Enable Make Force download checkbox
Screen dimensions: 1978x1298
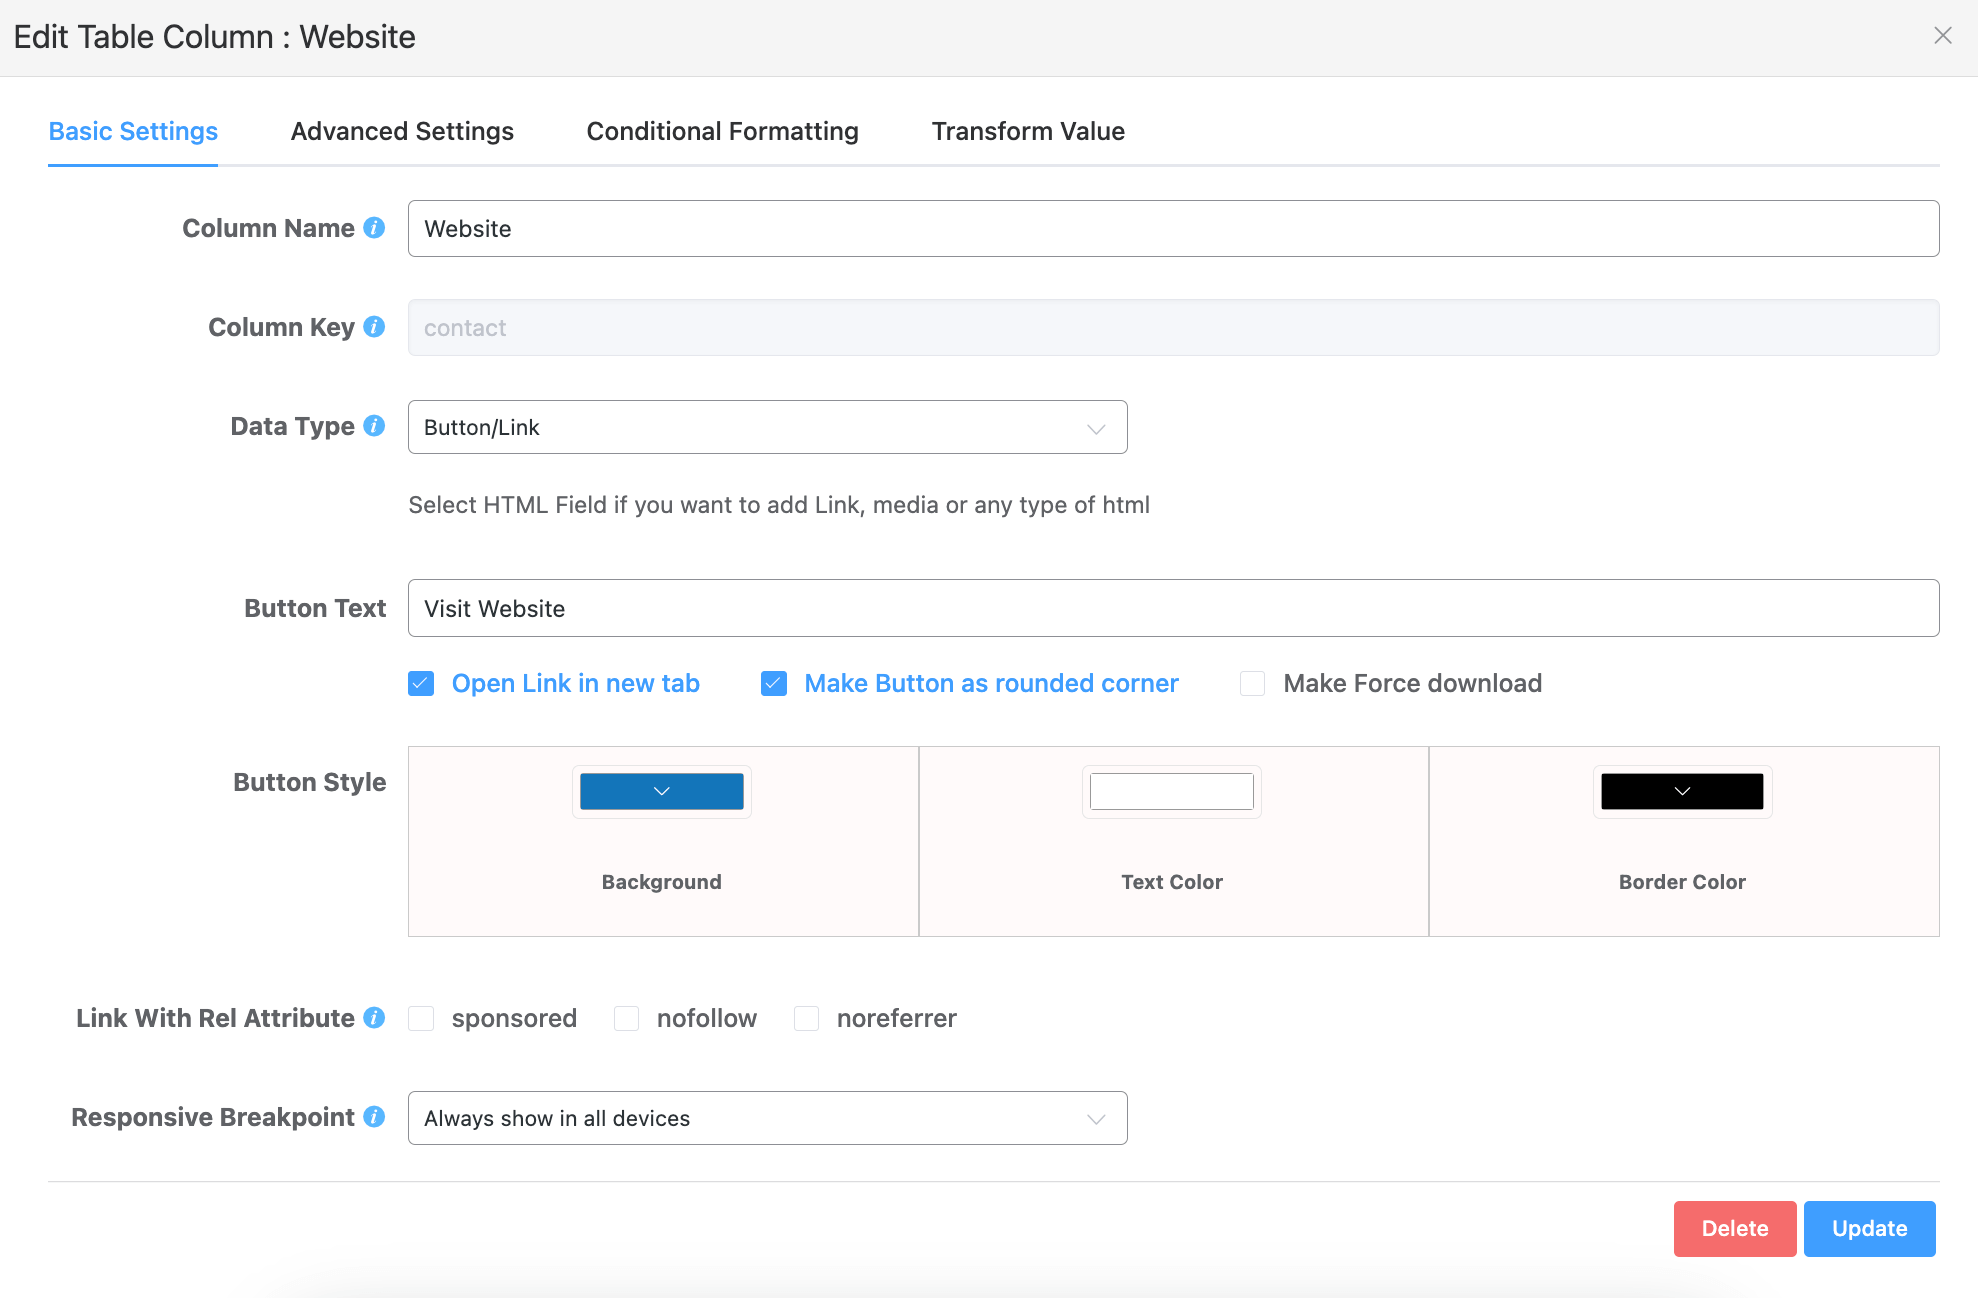1252,684
